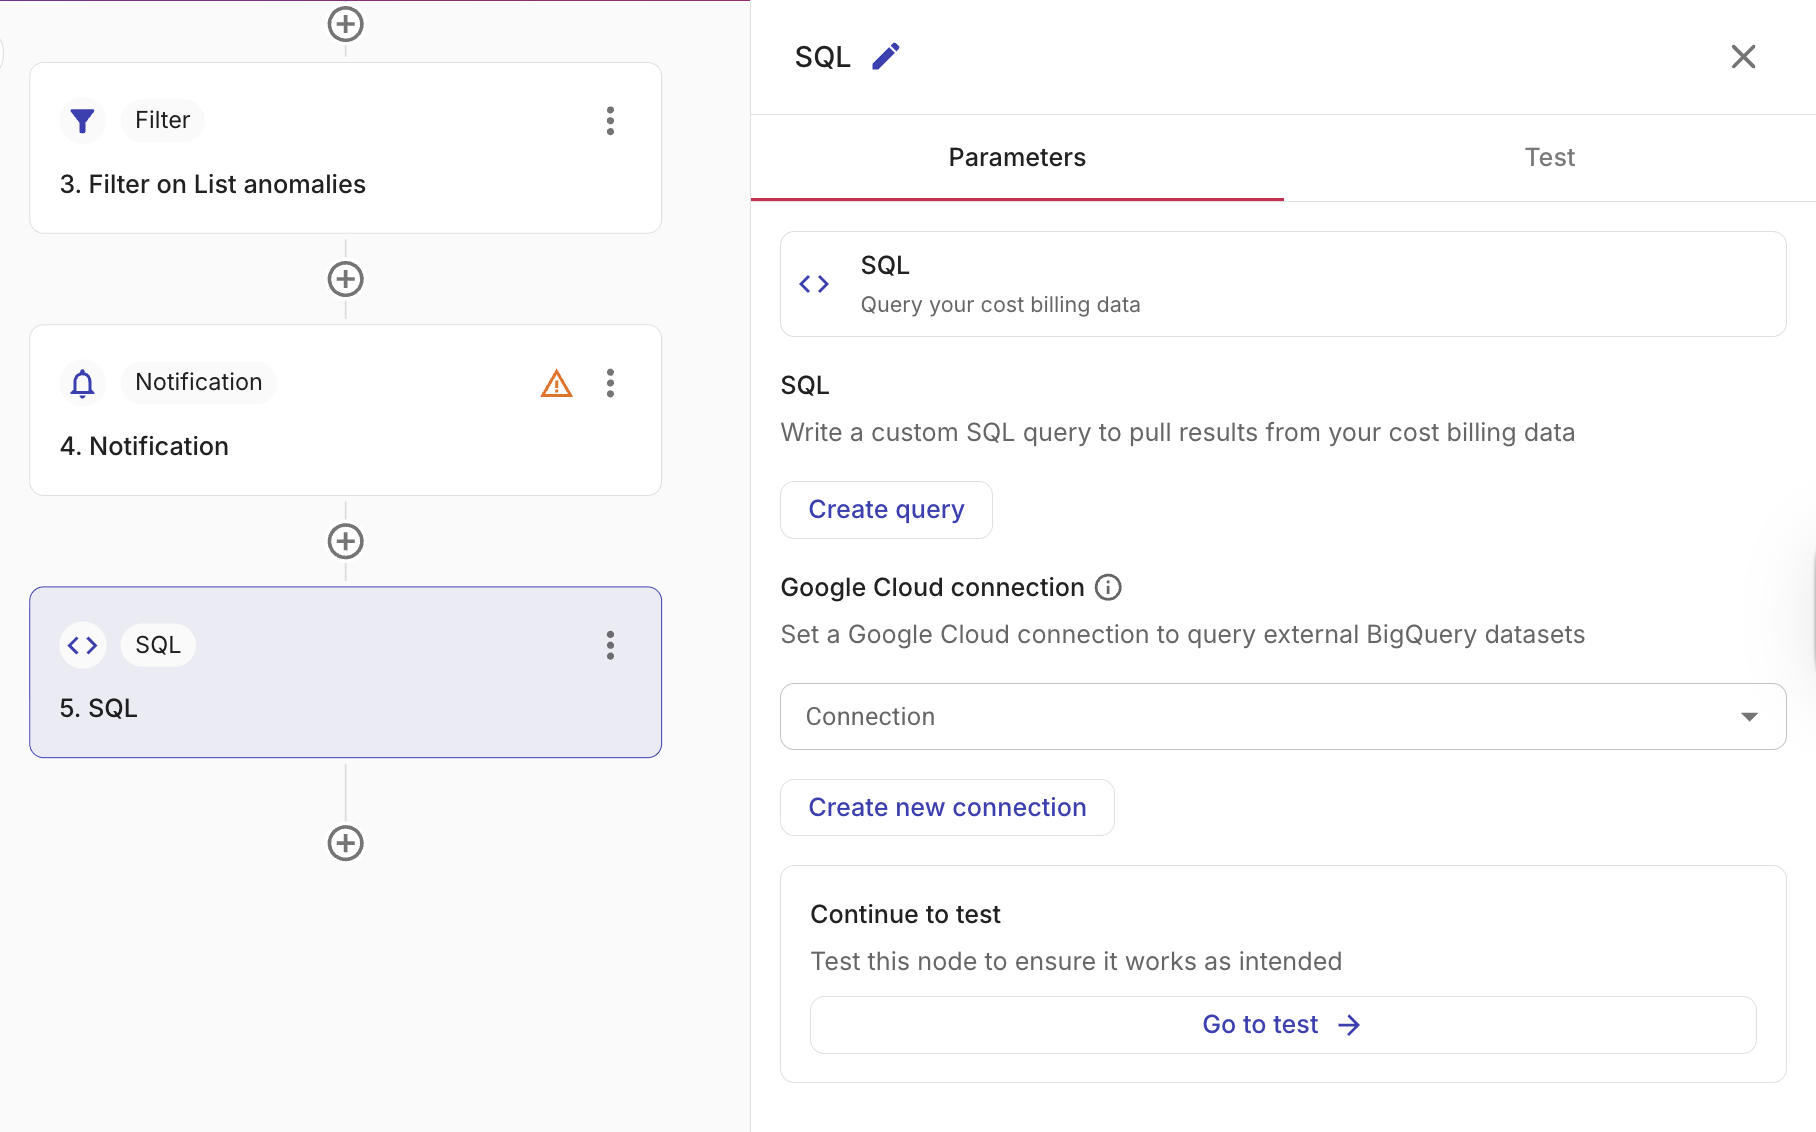Image resolution: width=1816 pixels, height=1132 pixels.
Task: Open the kebab menu on the Filter node
Action: point(610,120)
